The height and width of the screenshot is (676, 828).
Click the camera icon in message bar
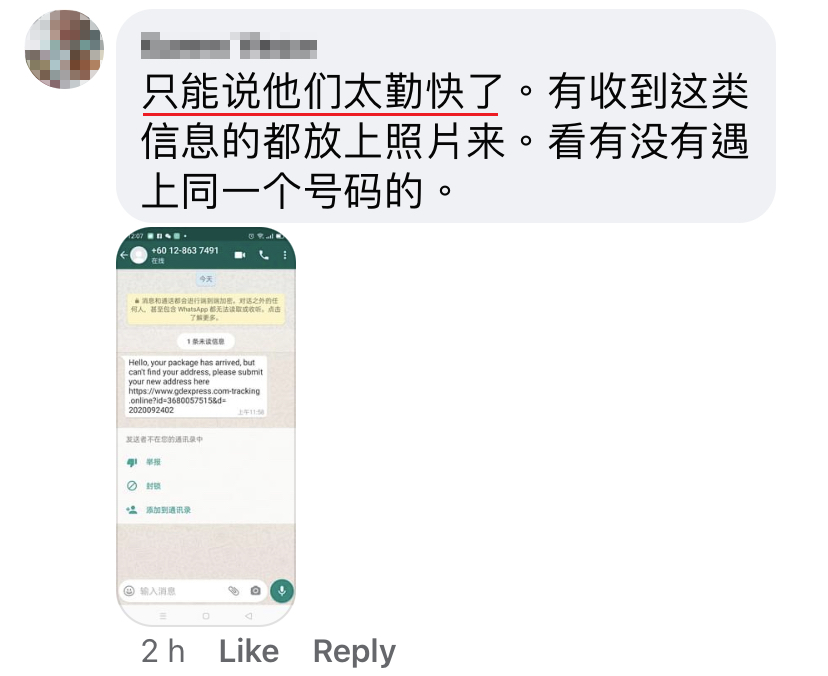(256, 590)
